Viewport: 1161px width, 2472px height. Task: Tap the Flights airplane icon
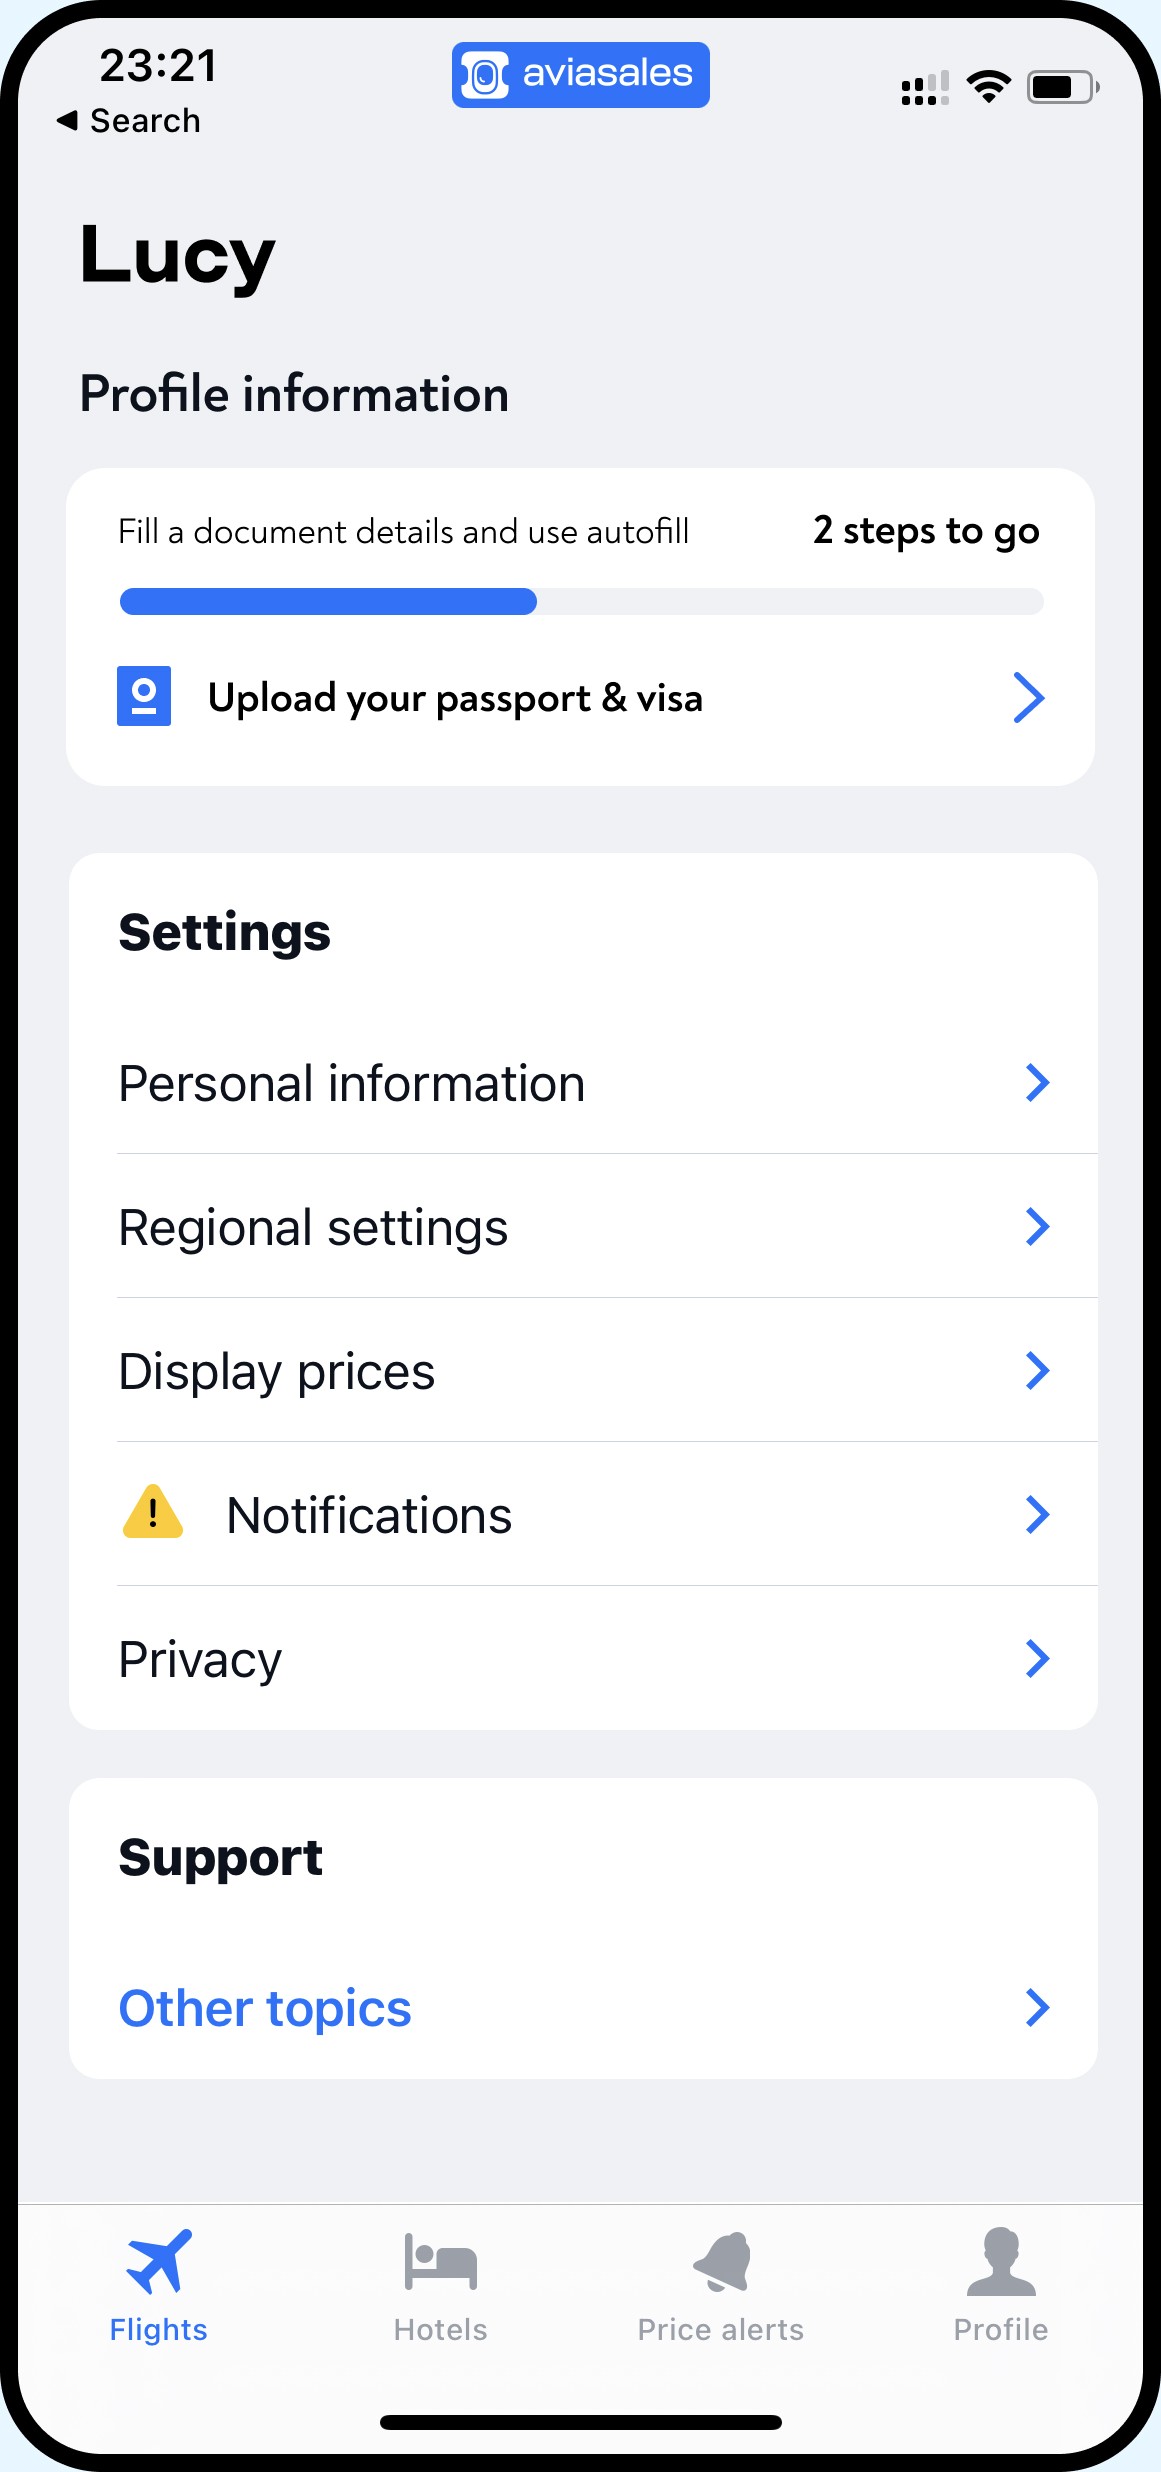pyautogui.click(x=159, y=2261)
